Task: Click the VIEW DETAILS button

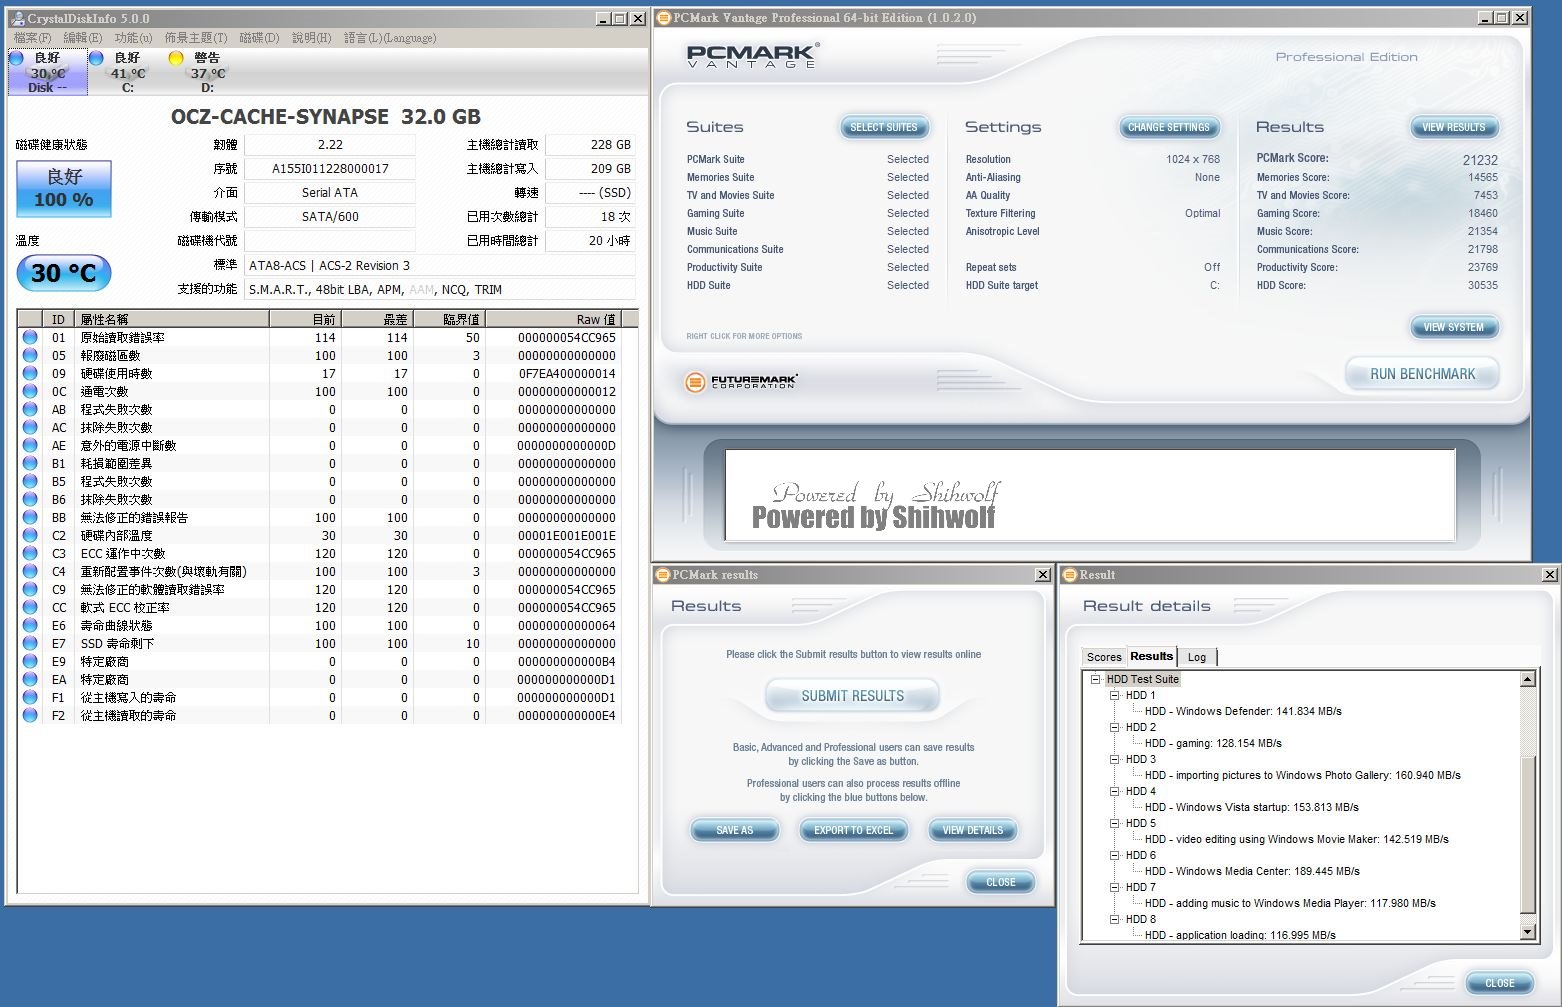Action: (x=973, y=830)
